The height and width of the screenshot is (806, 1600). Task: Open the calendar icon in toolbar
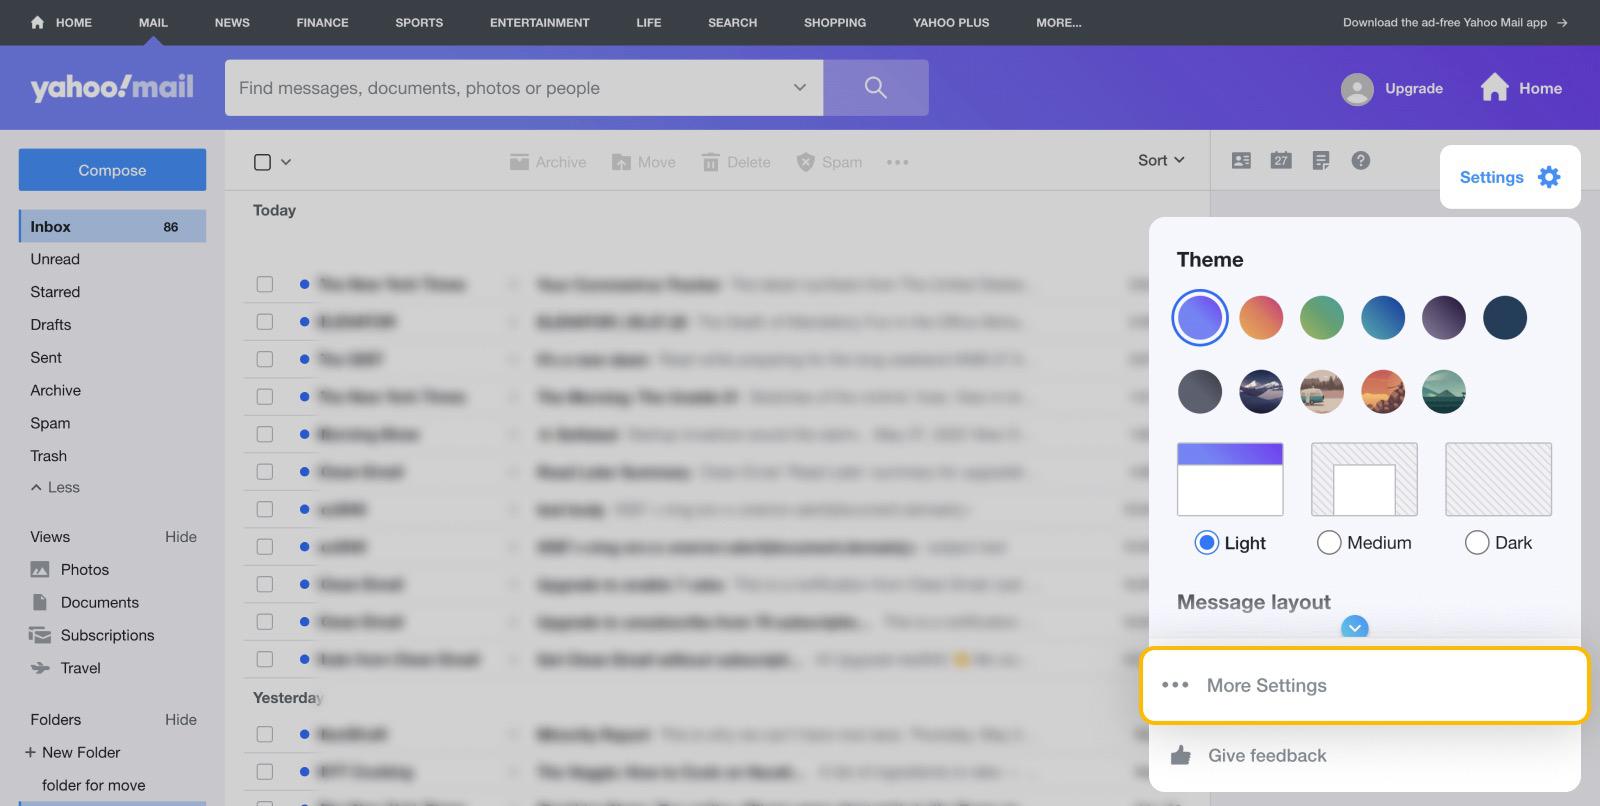[1281, 161]
